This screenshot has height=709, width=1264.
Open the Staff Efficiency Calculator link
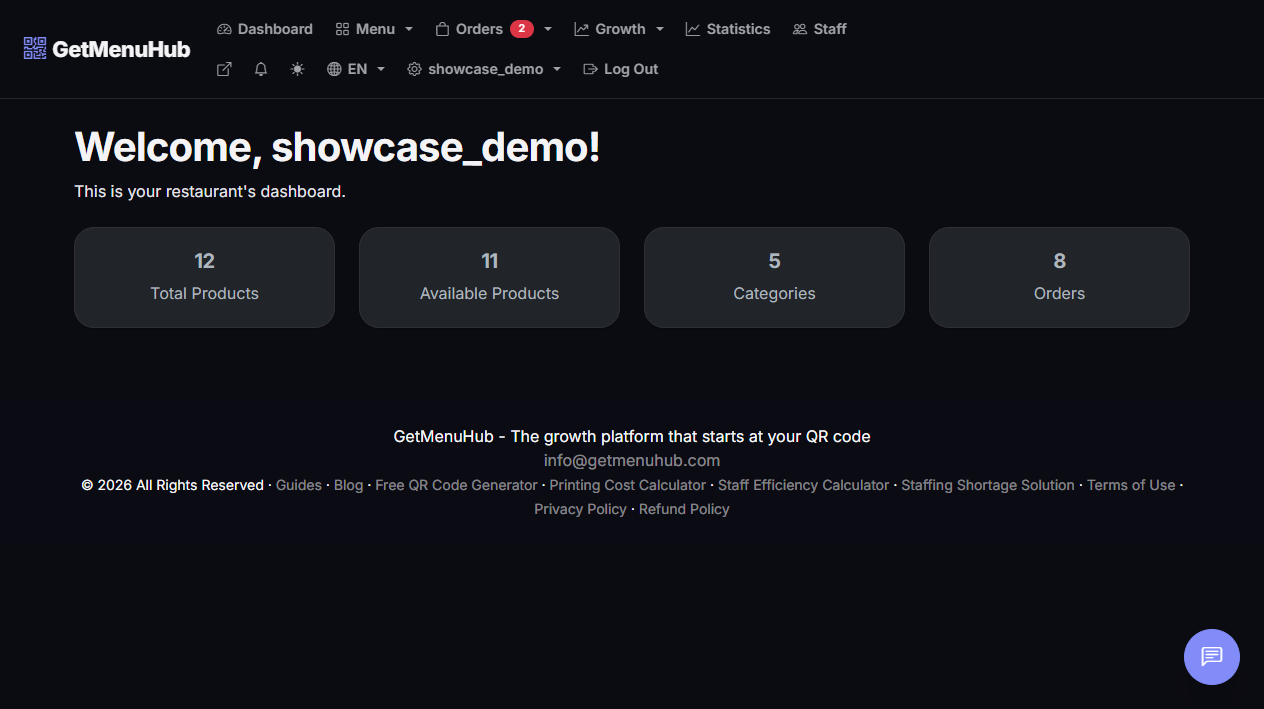click(x=804, y=485)
